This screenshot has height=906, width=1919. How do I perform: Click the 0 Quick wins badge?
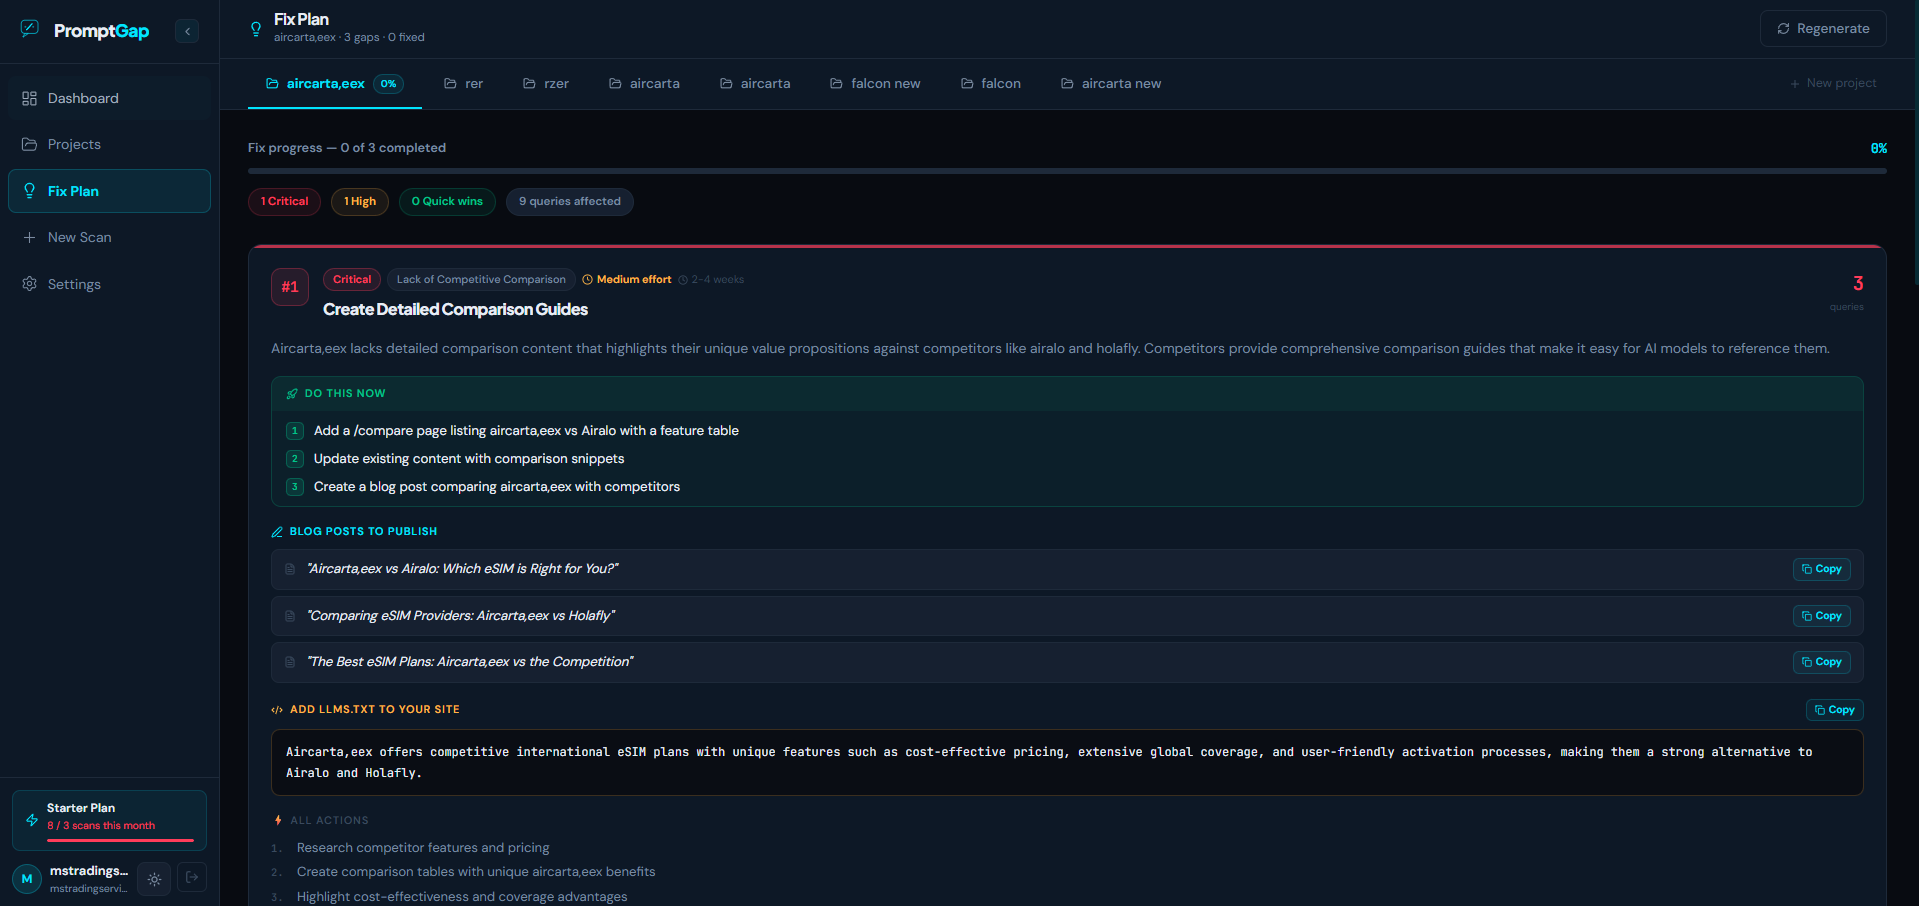tap(447, 201)
